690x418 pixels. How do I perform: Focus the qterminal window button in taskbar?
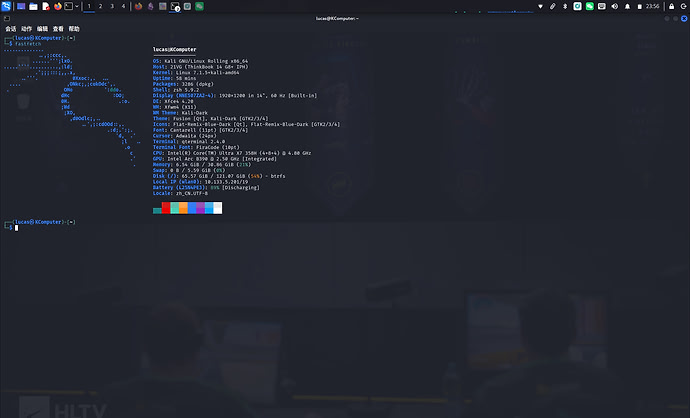175,7
